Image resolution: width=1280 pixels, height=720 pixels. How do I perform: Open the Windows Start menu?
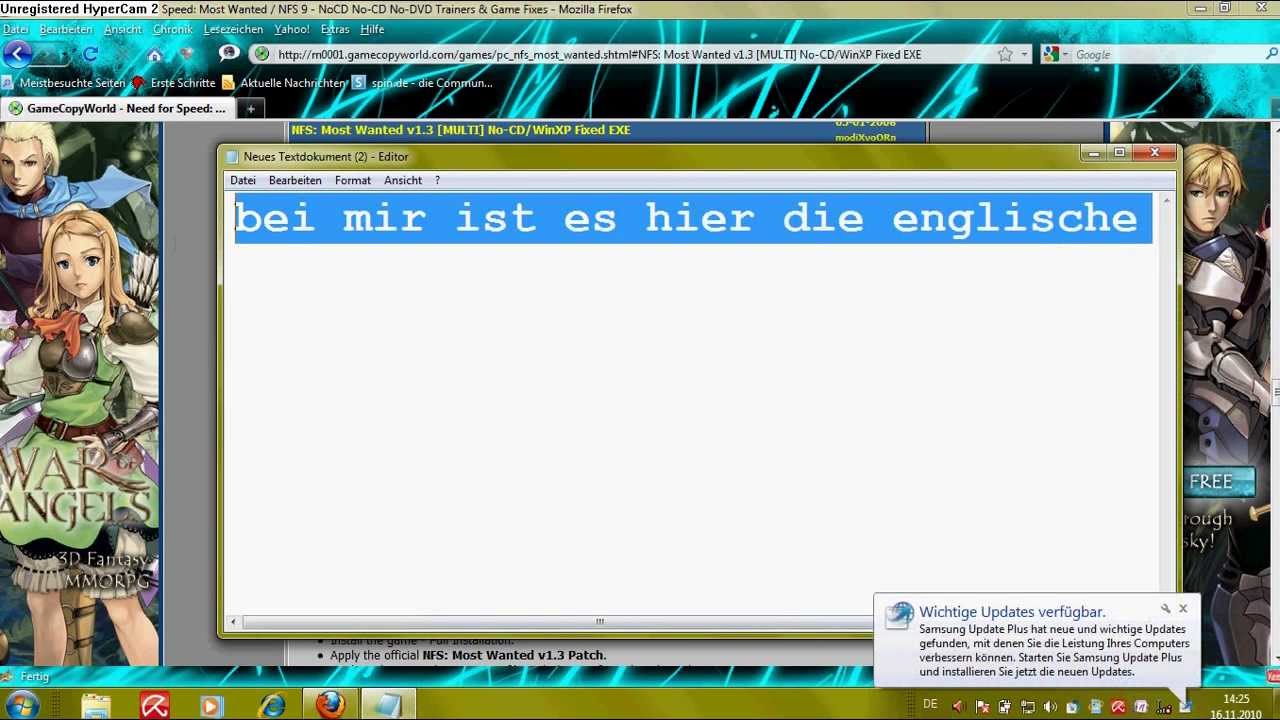click(20, 705)
